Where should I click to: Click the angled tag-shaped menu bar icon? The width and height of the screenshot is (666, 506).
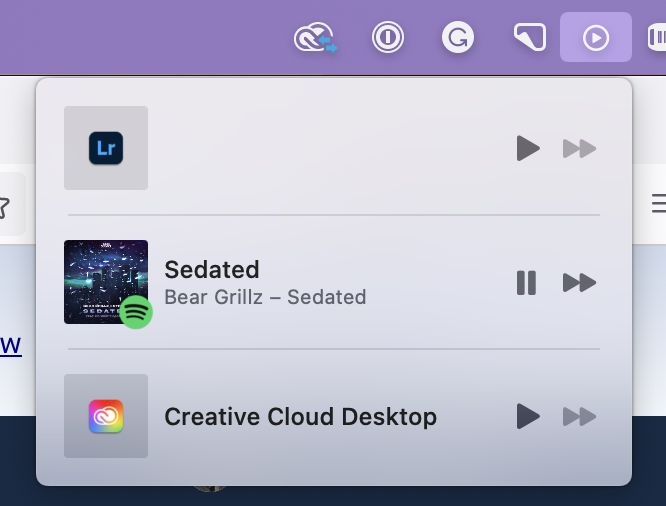click(530, 37)
